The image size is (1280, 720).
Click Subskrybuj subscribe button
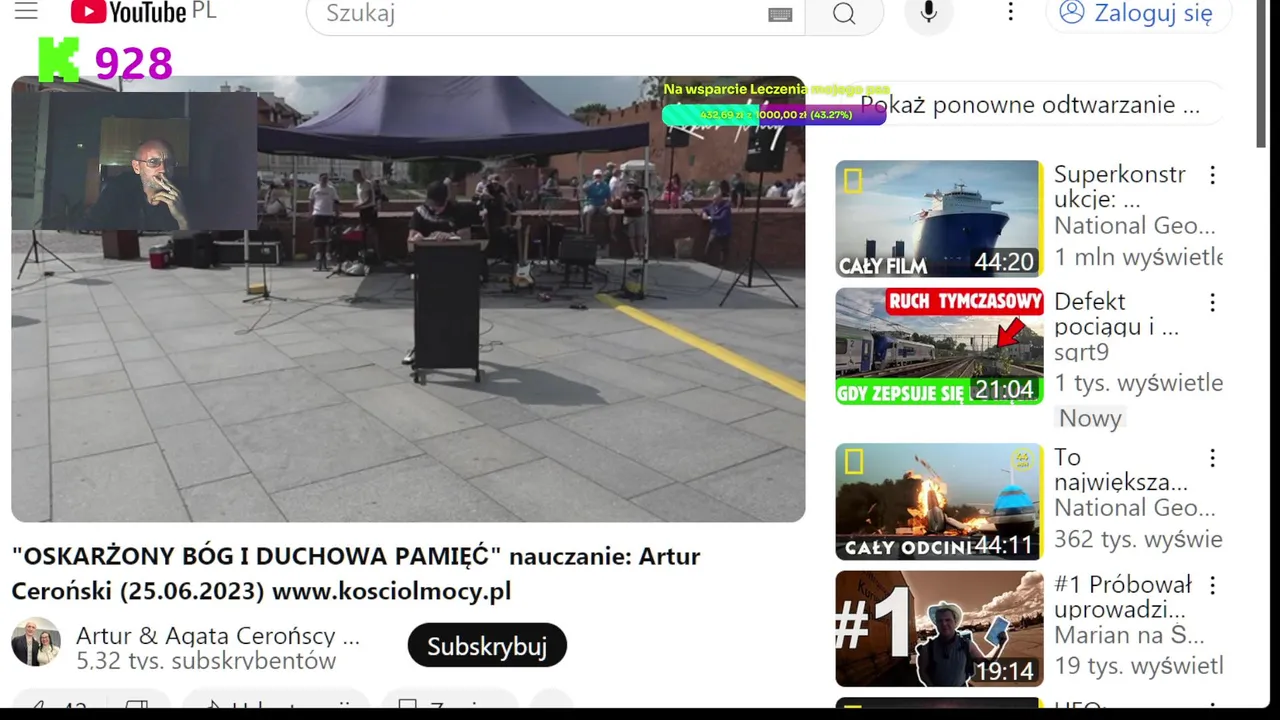point(487,646)
